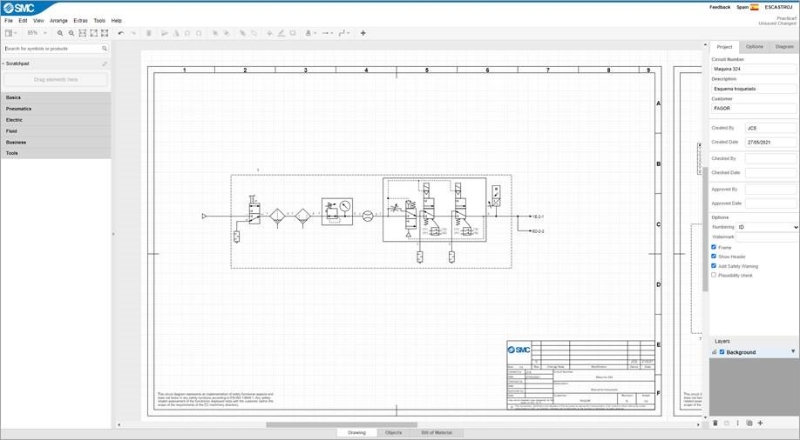800x440 pixels.
Task: Click the lock icon on Background layer
Action: [x=714, y=352]
